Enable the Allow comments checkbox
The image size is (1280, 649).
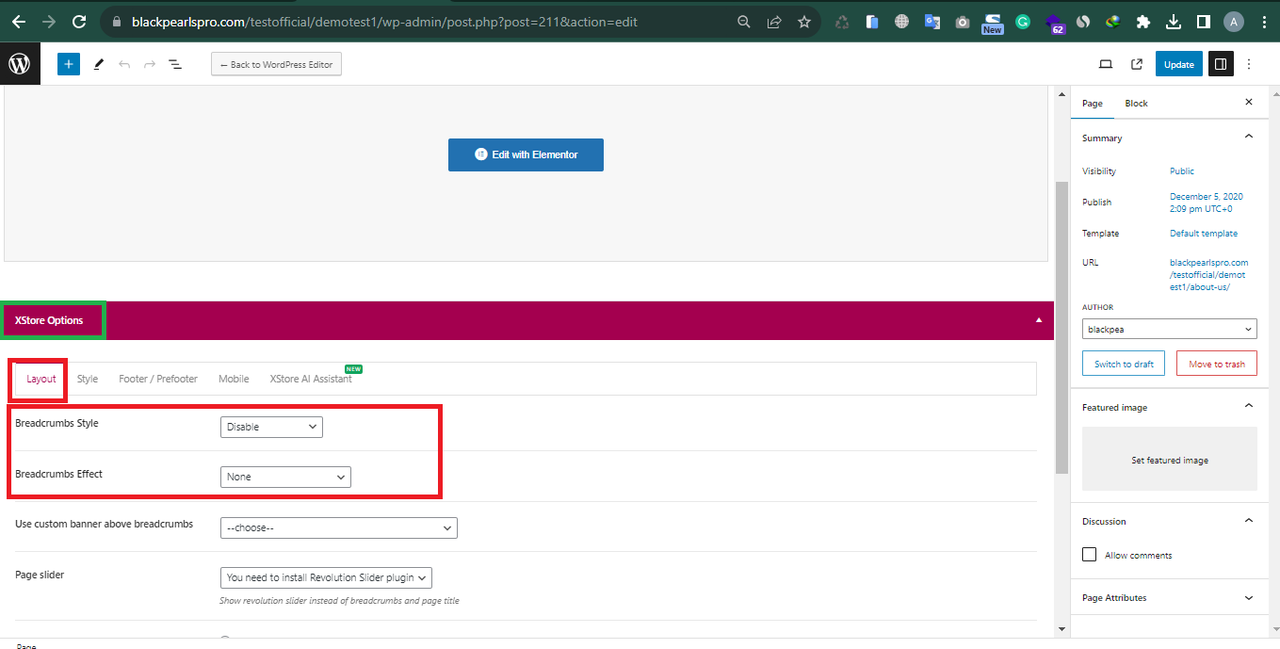point(1089,555)
